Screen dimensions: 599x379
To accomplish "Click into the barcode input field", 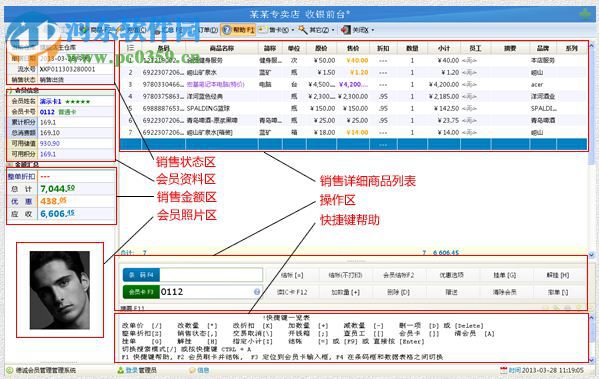I will click(x=211, y=275).
